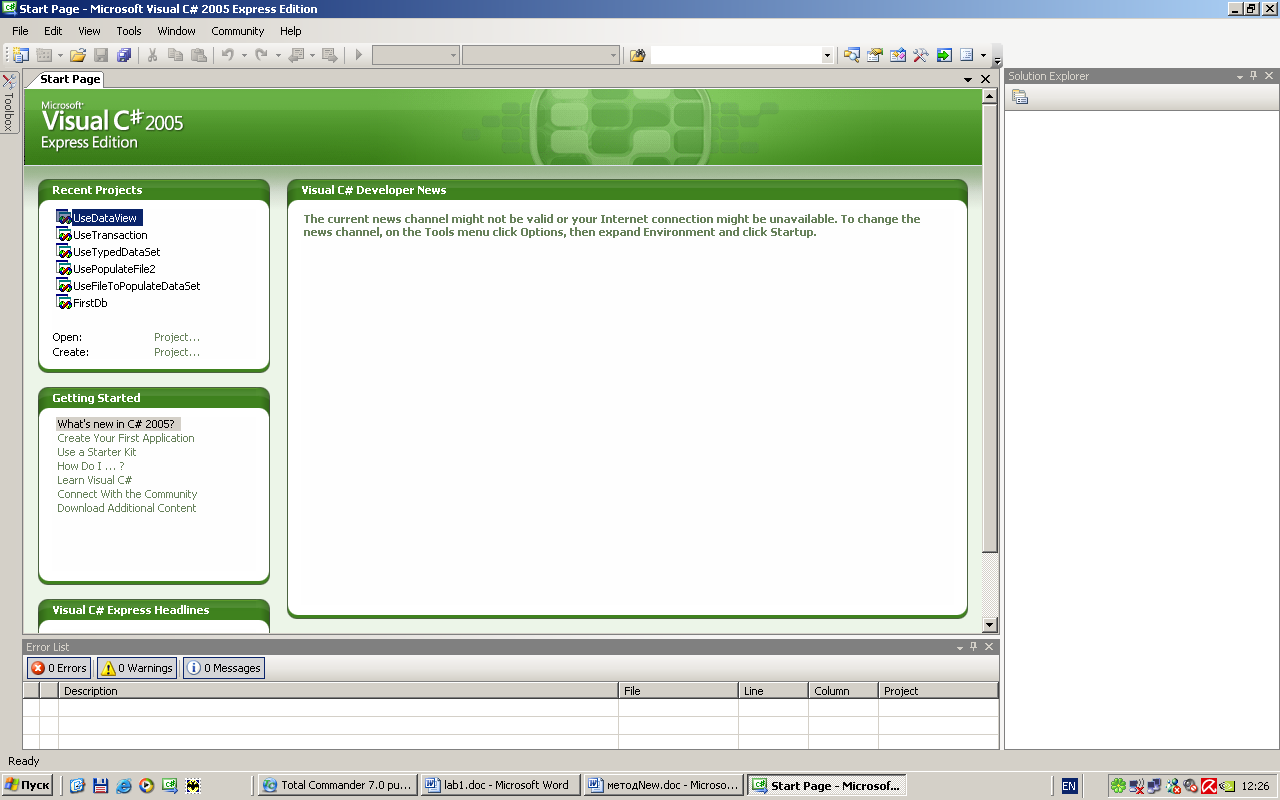Image resolution: width=1280 pixels, height=800 pixels.
Task: Open the Solution Platforms combo box
Action: click(x=541, y=56)
